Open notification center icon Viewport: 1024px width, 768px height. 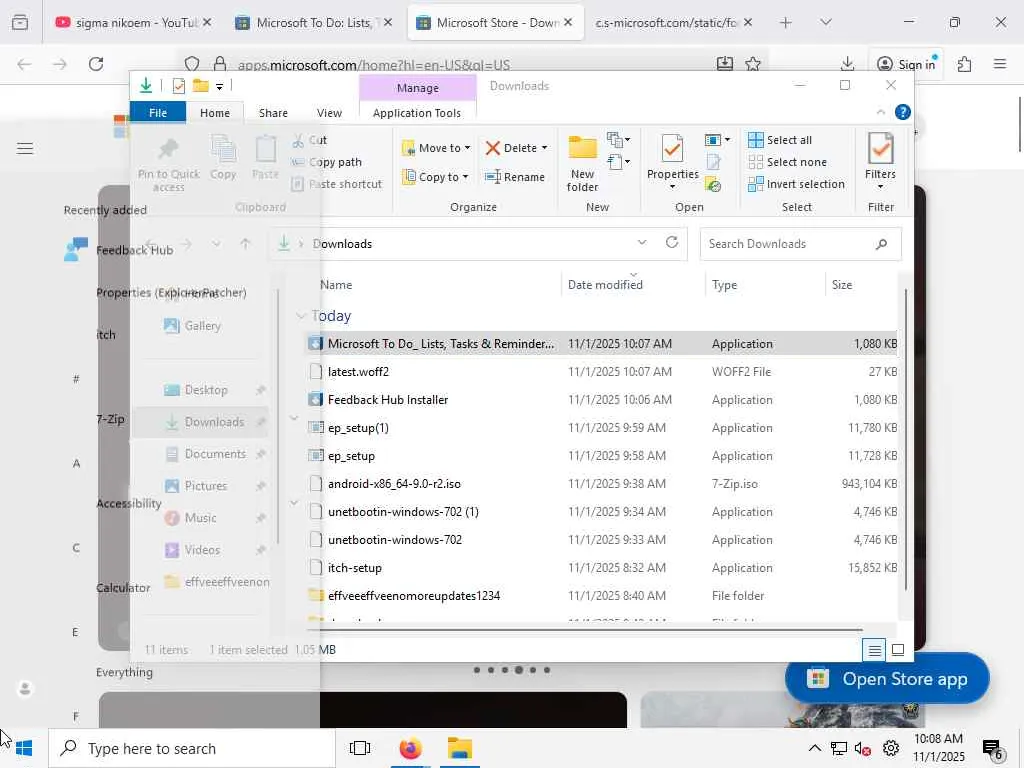pyautogui.click(x=993, y=748)
